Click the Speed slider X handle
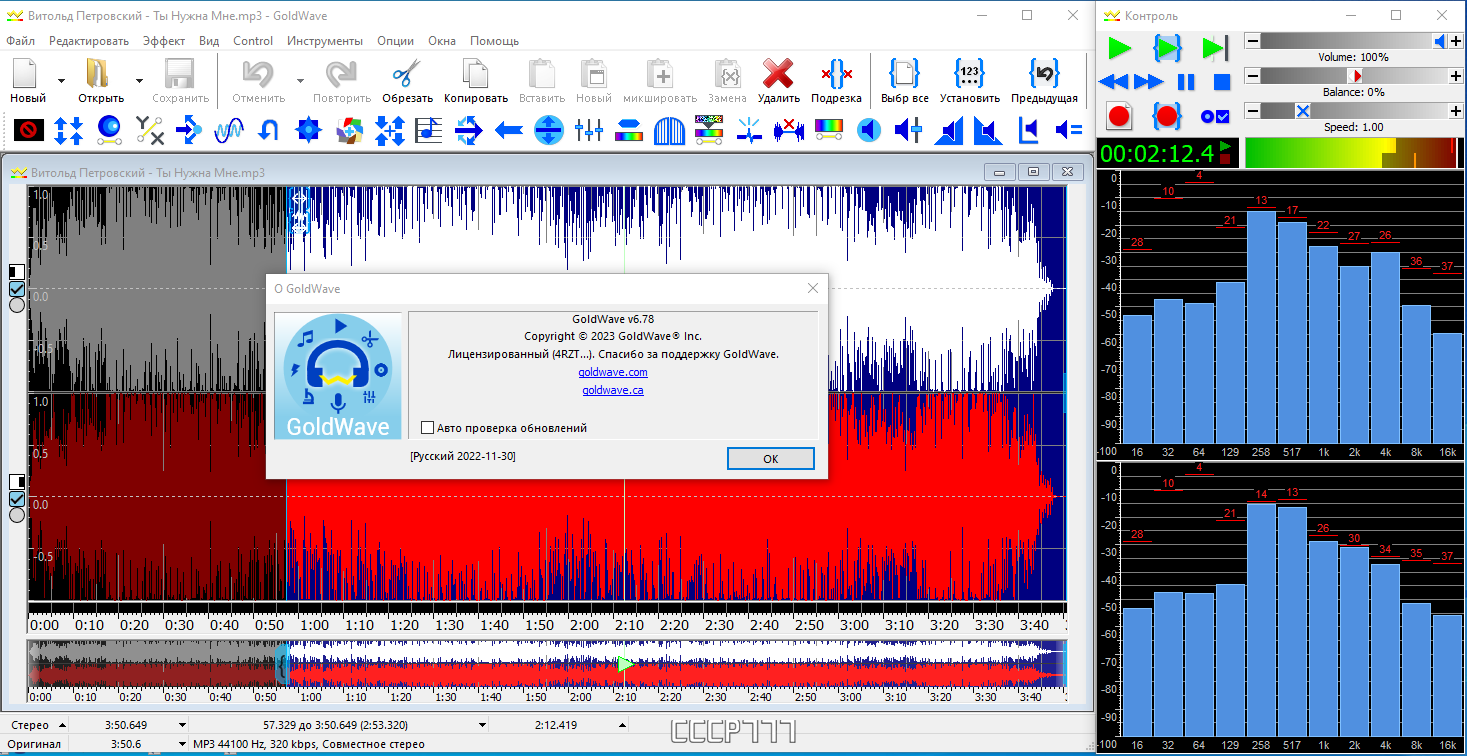Viewport: 1467px width, 756px height. pos(1302,111)
